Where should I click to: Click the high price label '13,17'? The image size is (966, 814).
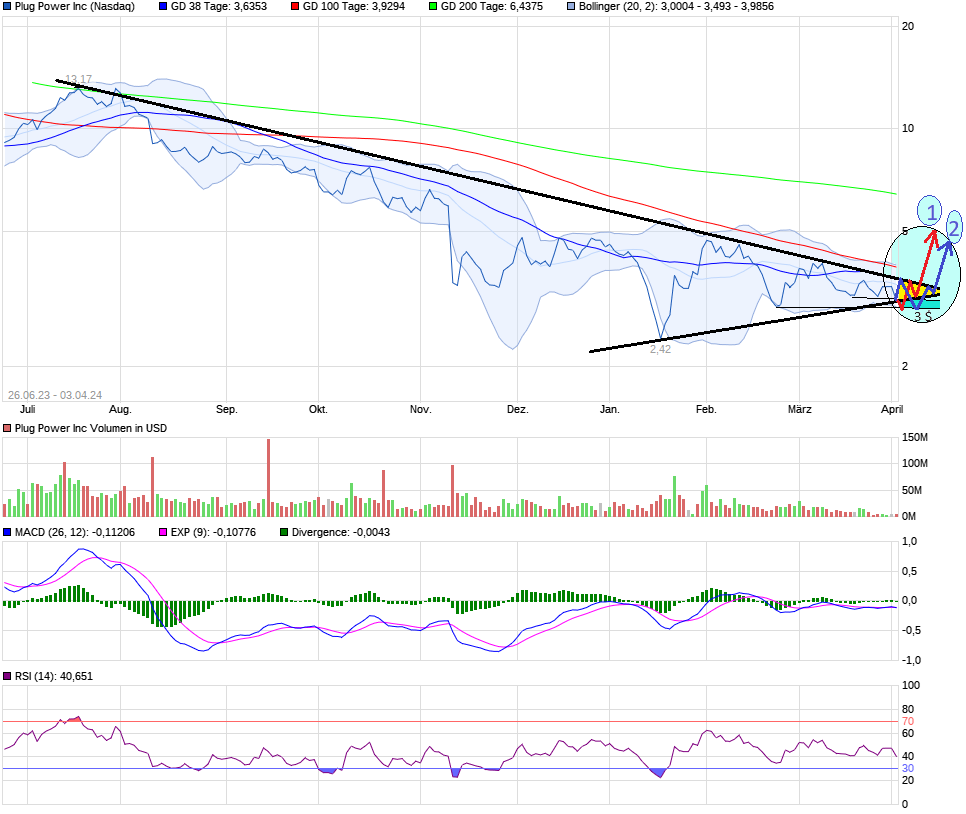point(78,79)
